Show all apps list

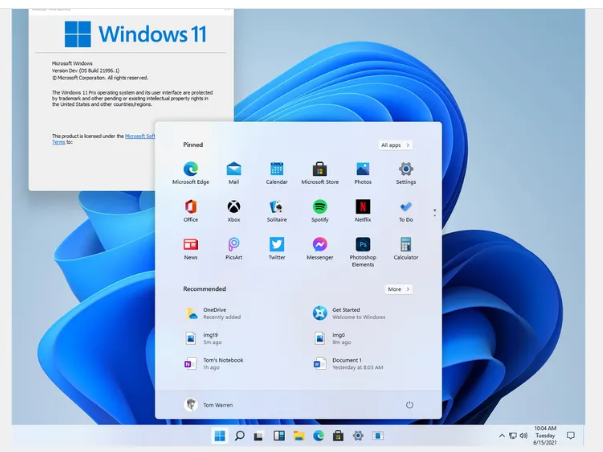[395, 145]
